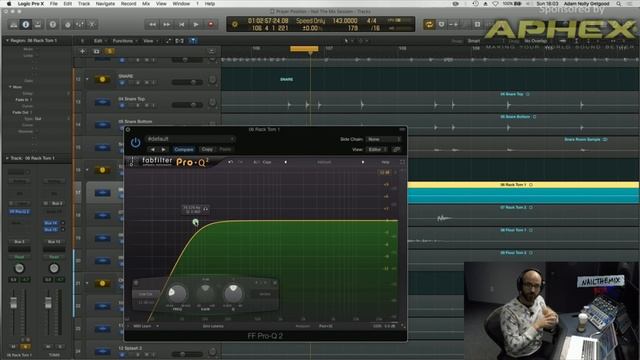This screenshot has height=360, width=640.
Task: Collapse the More section in region inspector
Action: pos(10,87)
